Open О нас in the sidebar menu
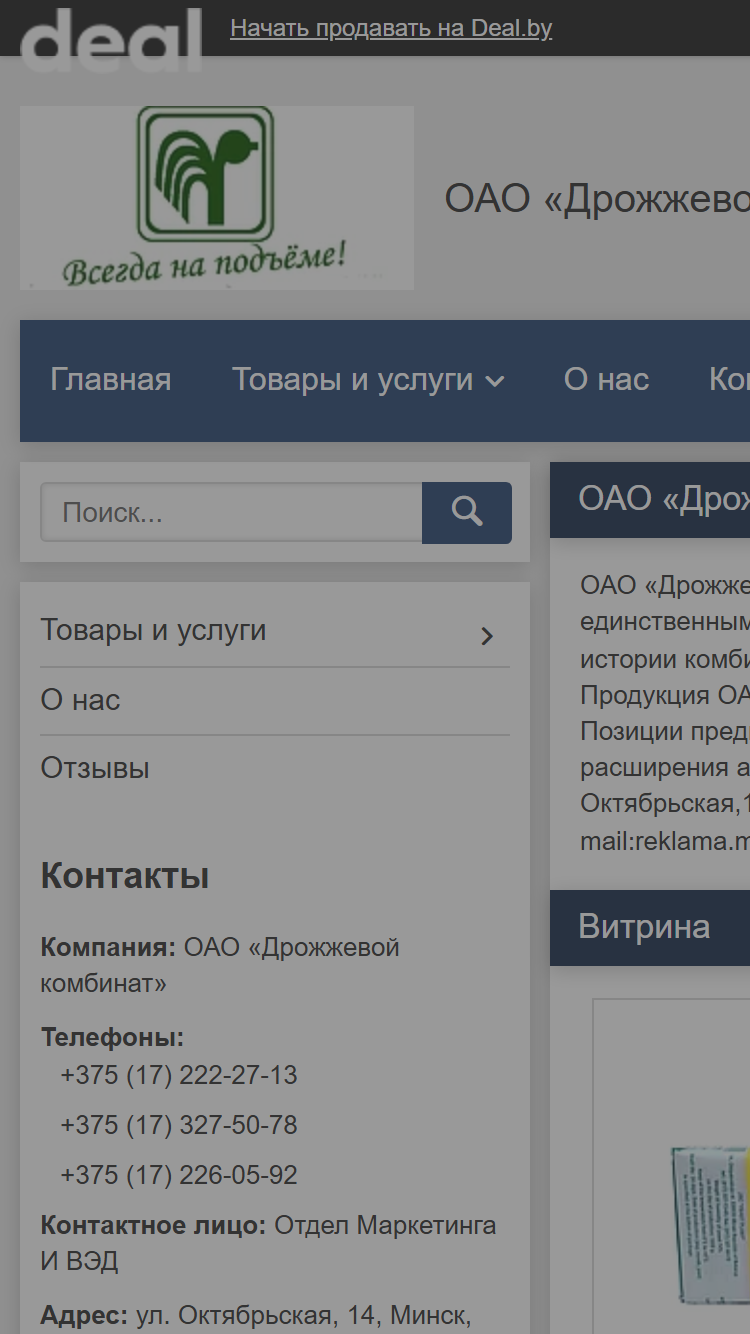 click(80, 700)
